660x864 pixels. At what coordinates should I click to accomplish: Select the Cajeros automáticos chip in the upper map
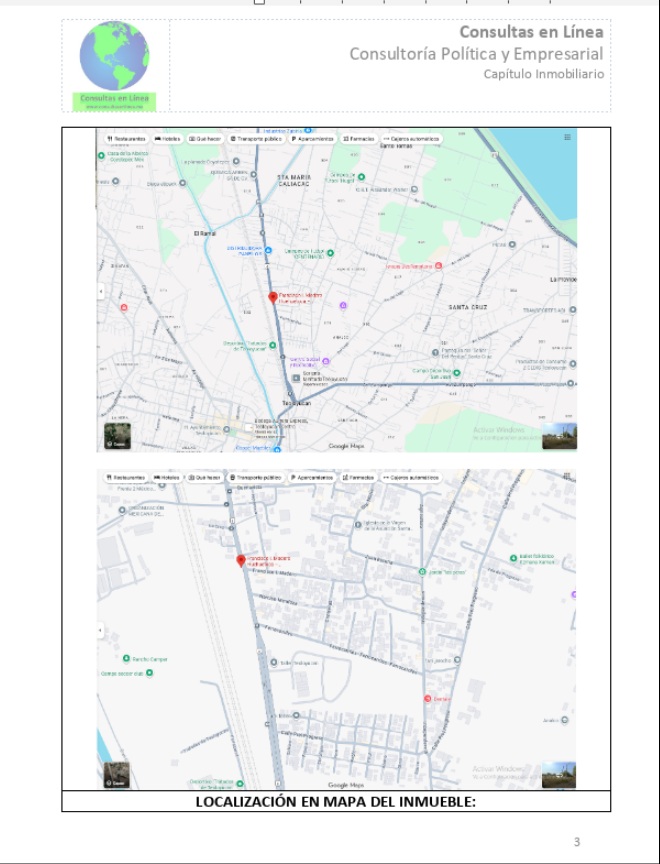(410, 139)
